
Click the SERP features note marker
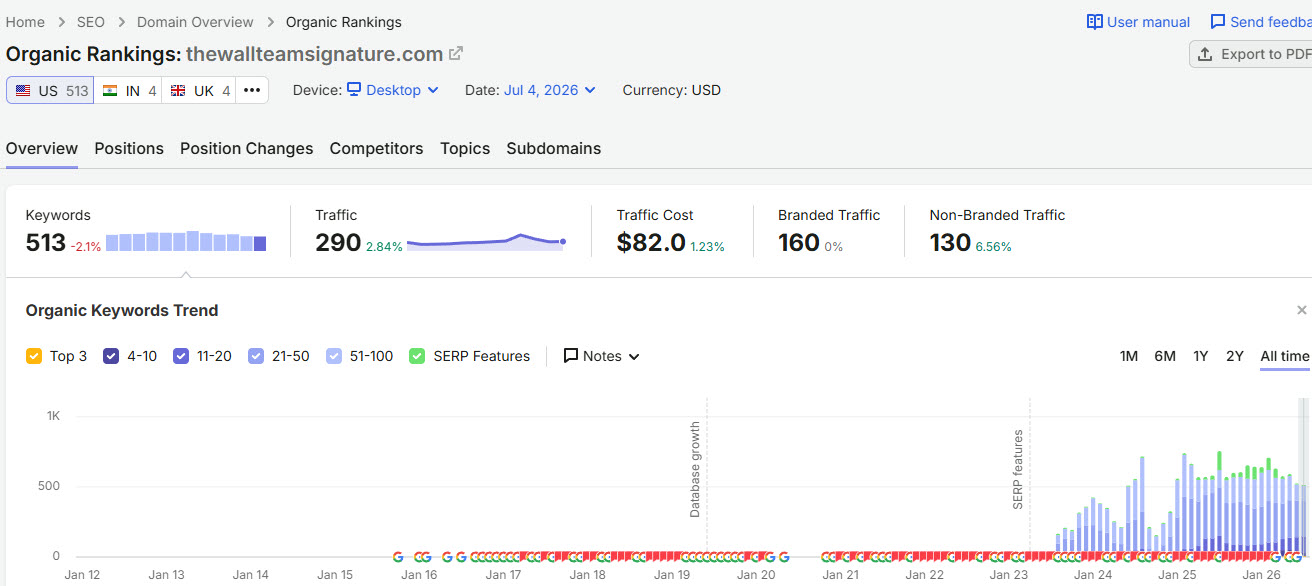coord(1018,470)
